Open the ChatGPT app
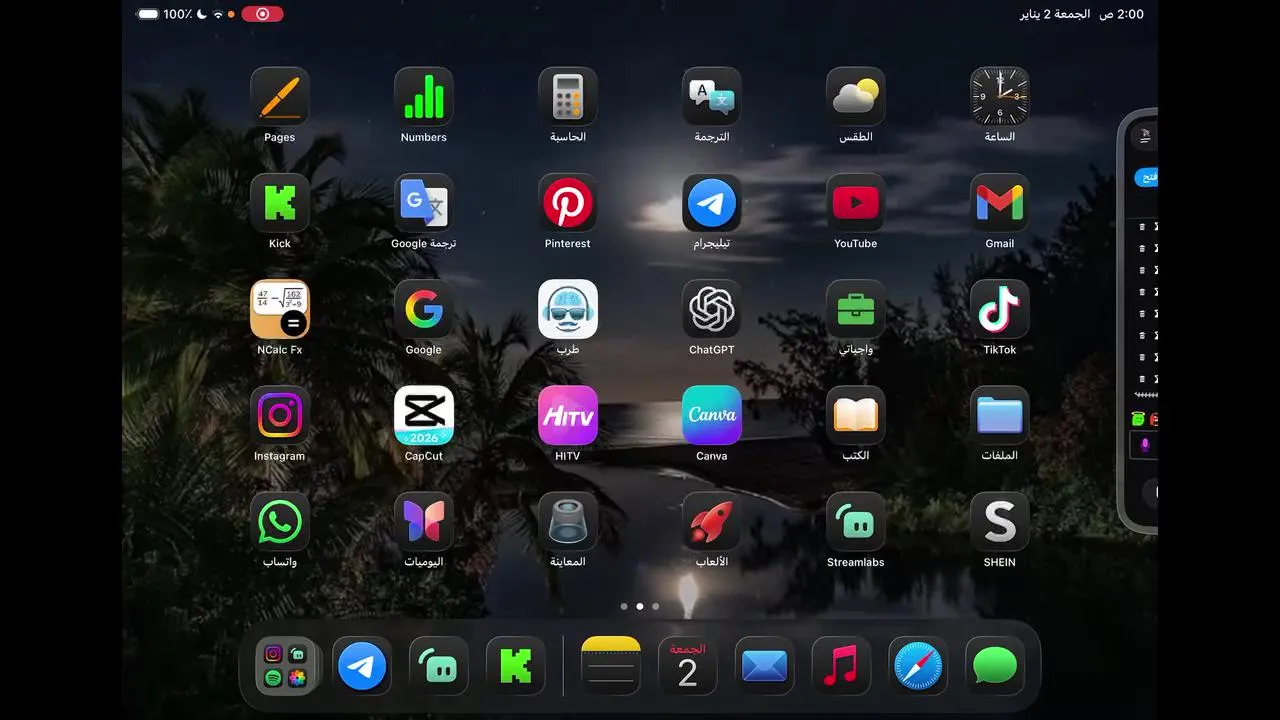1280x720 pixels. tap(712, 309)
